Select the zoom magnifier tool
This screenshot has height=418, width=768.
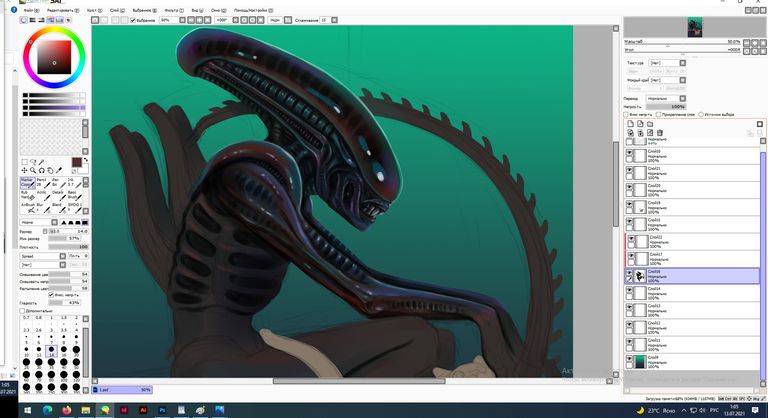click(33, 170)
